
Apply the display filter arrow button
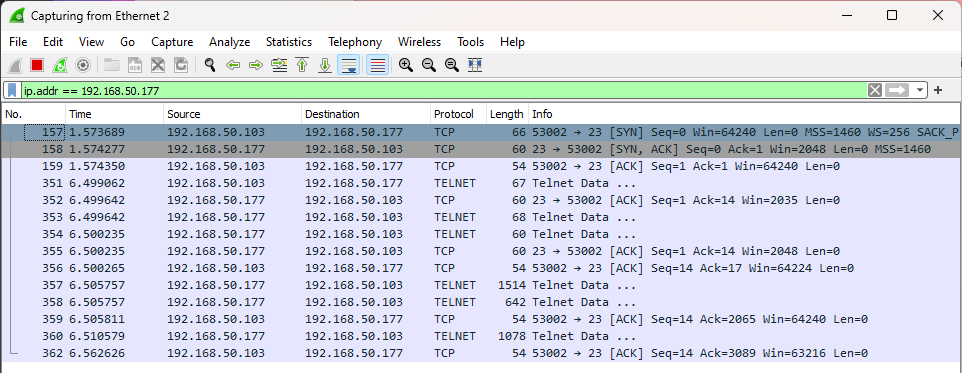point(898,91)
